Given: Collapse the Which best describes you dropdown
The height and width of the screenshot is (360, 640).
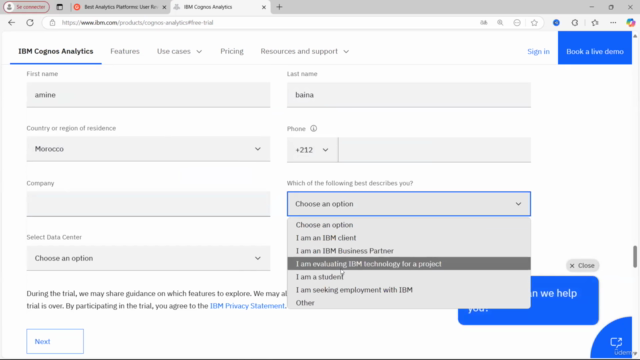Looking at the screenshot, I should (x=409, y=204).
